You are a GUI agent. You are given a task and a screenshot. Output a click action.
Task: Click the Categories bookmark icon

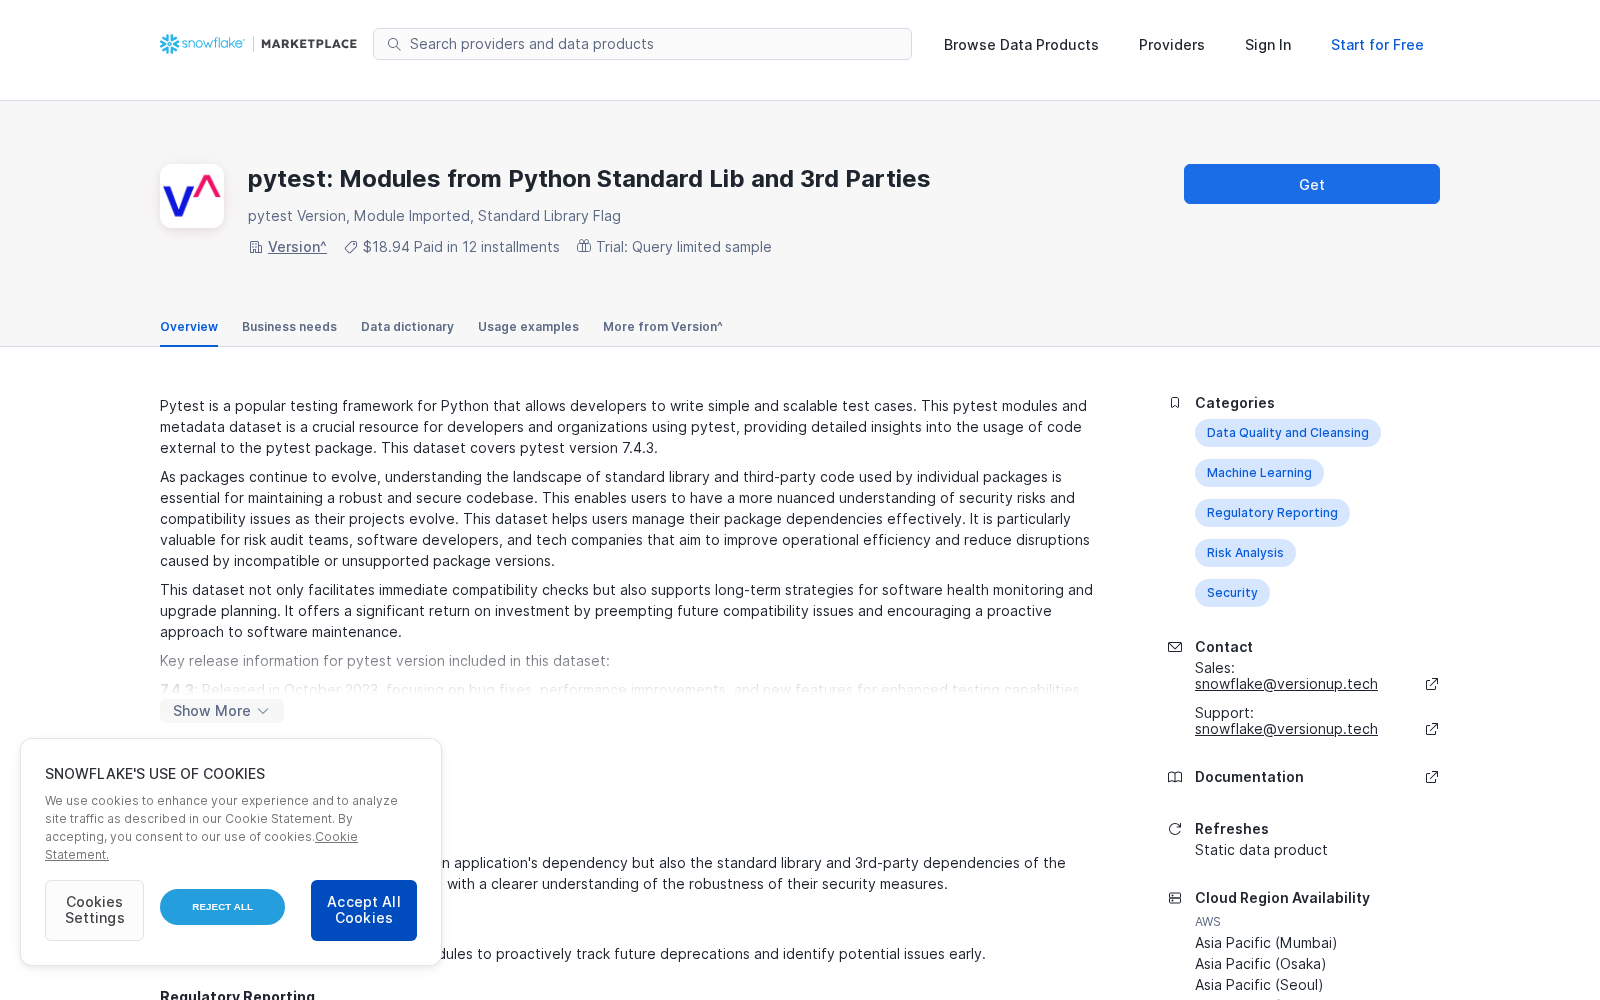[x=1175, y=403]
